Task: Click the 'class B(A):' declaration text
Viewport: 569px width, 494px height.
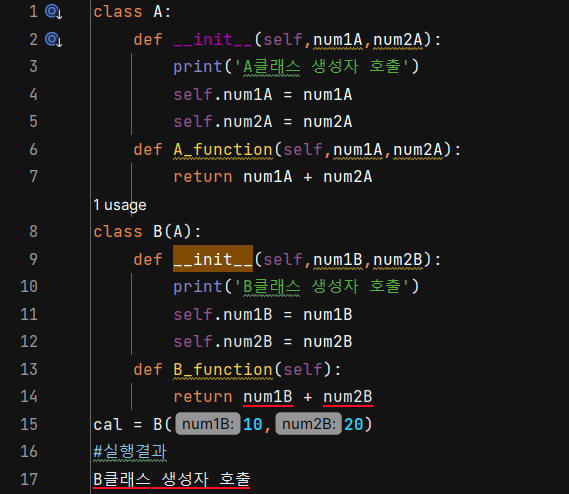Action: tap(147, 232)
